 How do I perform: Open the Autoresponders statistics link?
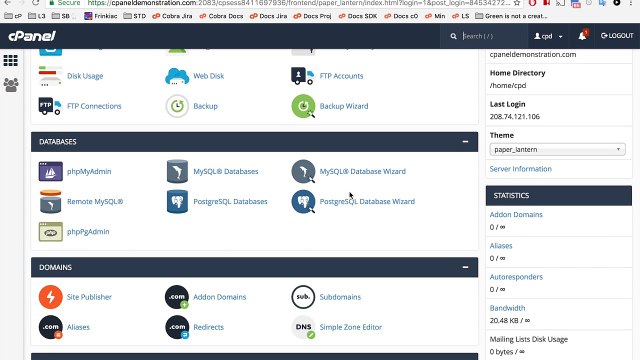[516, 277]
